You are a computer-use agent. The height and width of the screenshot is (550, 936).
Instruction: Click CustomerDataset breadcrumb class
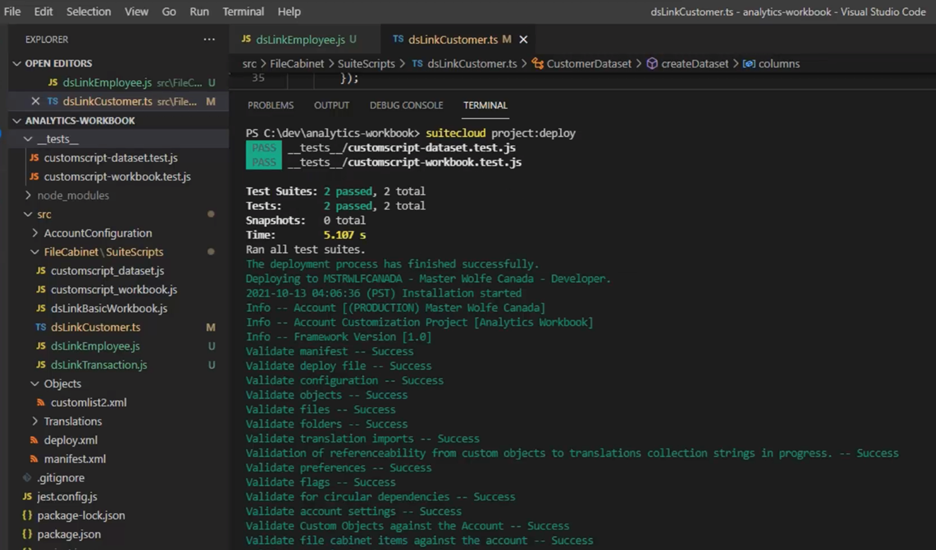click(581, 64)
